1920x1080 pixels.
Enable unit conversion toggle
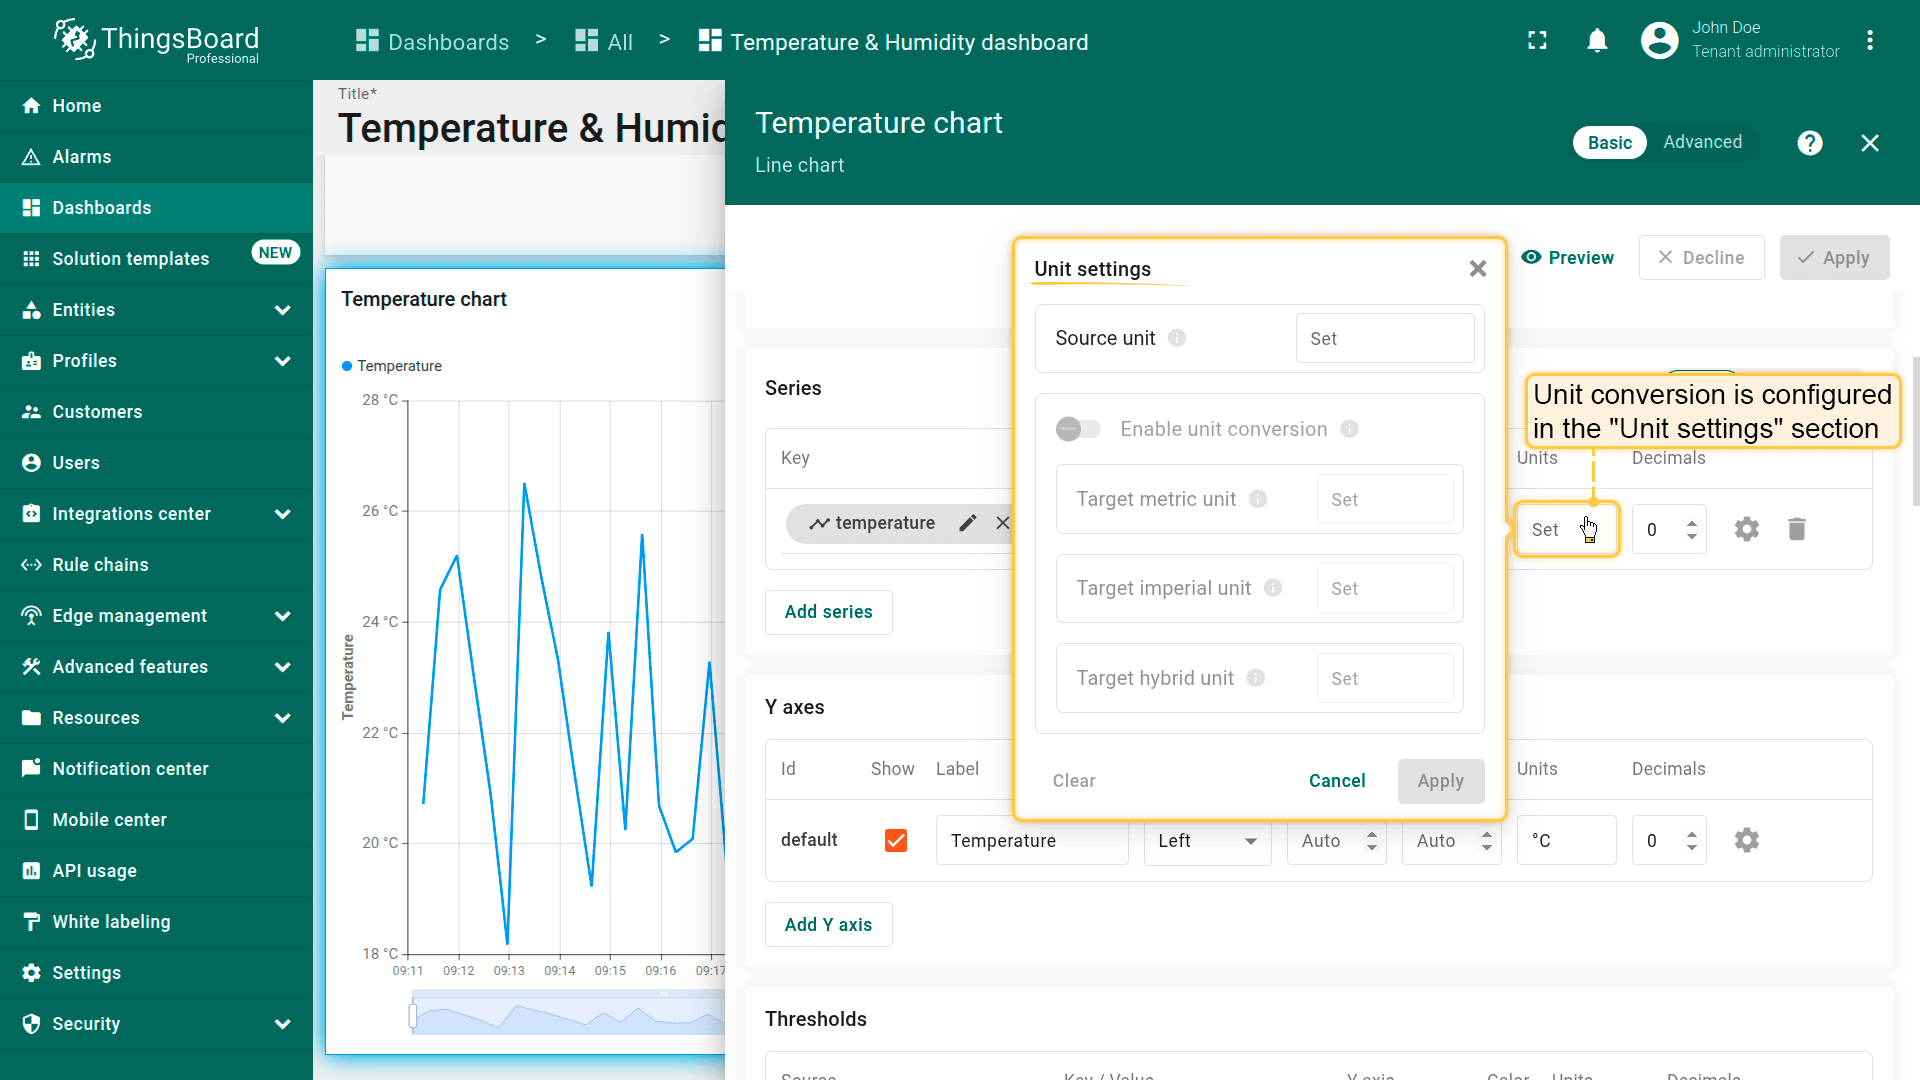1078,429
